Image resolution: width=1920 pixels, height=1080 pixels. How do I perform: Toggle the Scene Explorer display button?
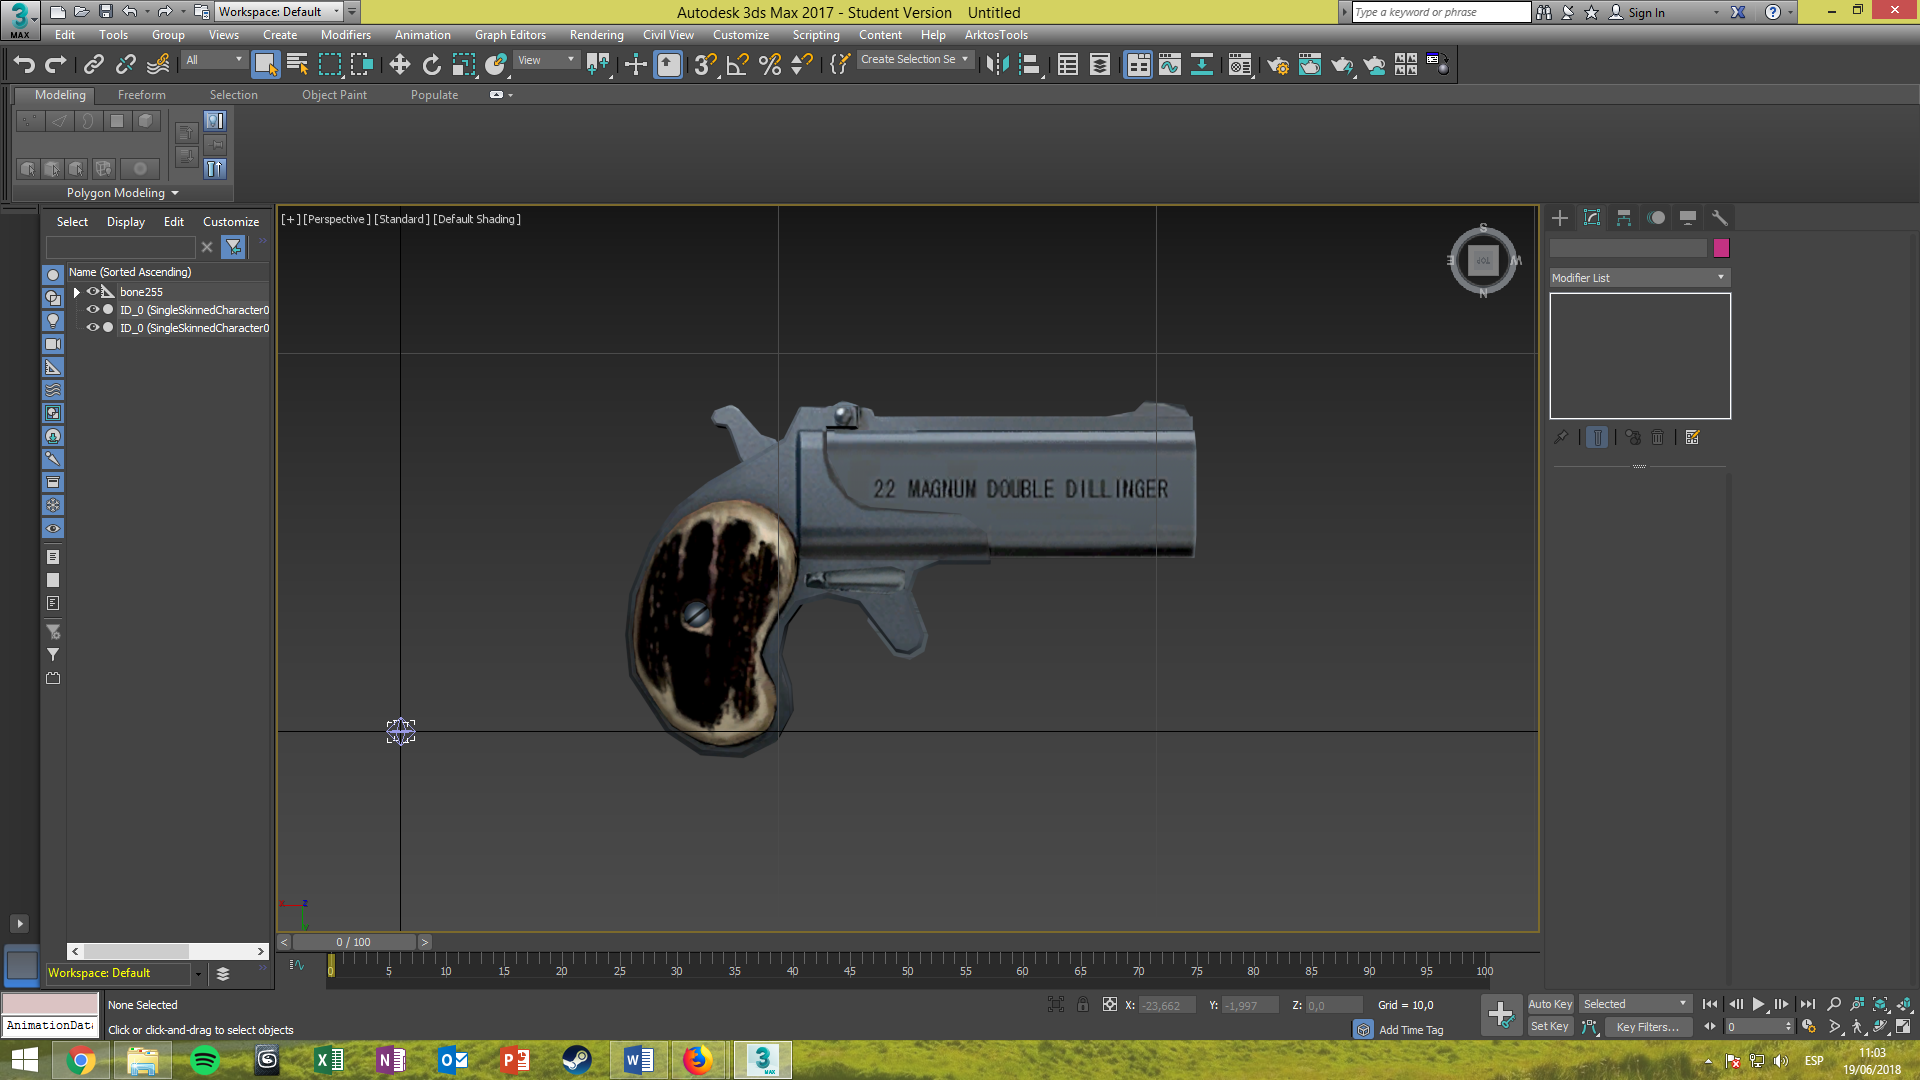coord(1068,65)
